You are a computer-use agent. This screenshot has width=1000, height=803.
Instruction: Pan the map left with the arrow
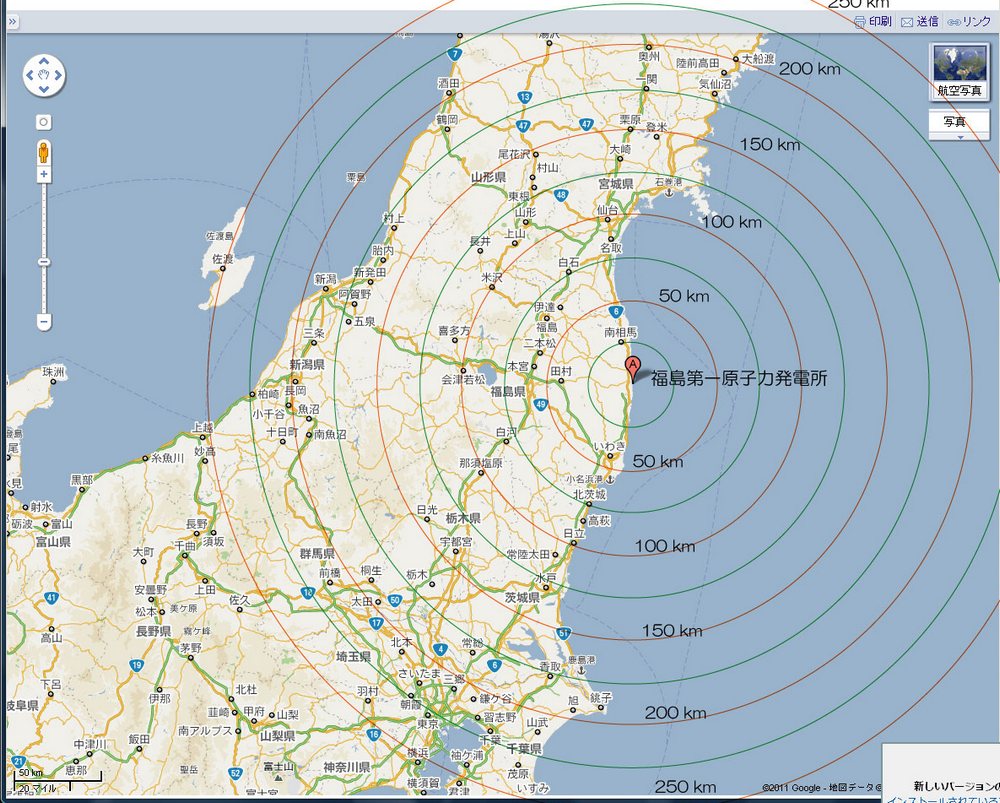click(x=29, y=75)
